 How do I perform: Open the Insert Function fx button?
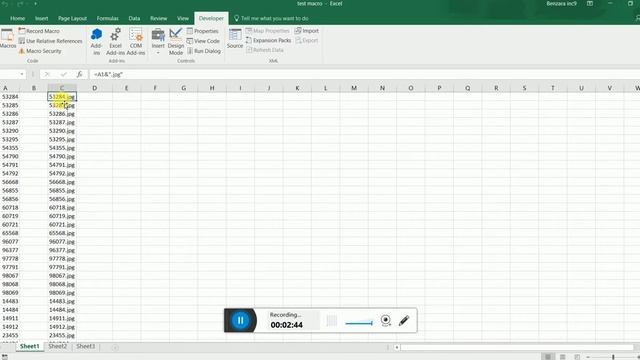coord(80,74)
